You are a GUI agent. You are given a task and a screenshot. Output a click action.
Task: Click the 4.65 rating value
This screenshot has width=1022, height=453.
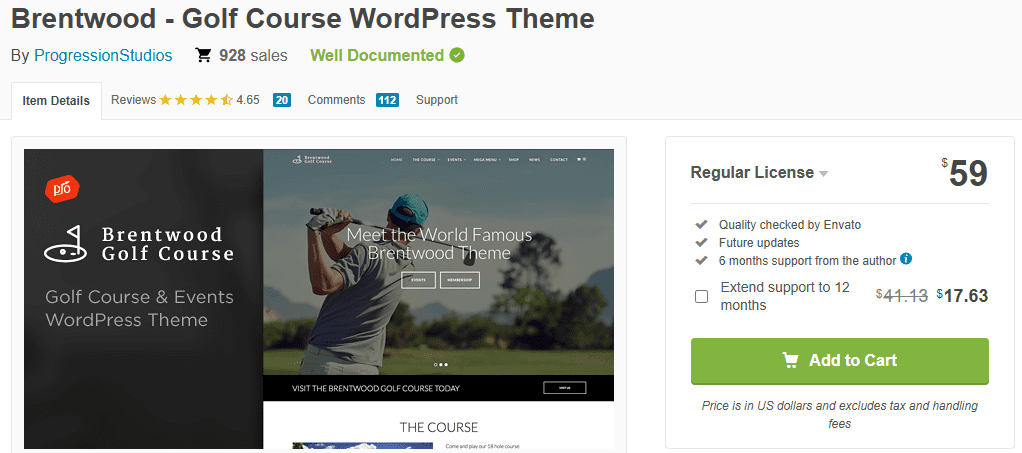click(248, 100)
